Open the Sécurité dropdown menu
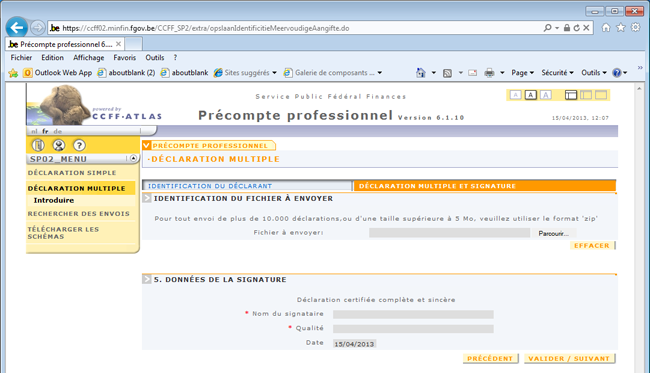The height and width of the screenshot is (373, 650). tap(557, 73)
